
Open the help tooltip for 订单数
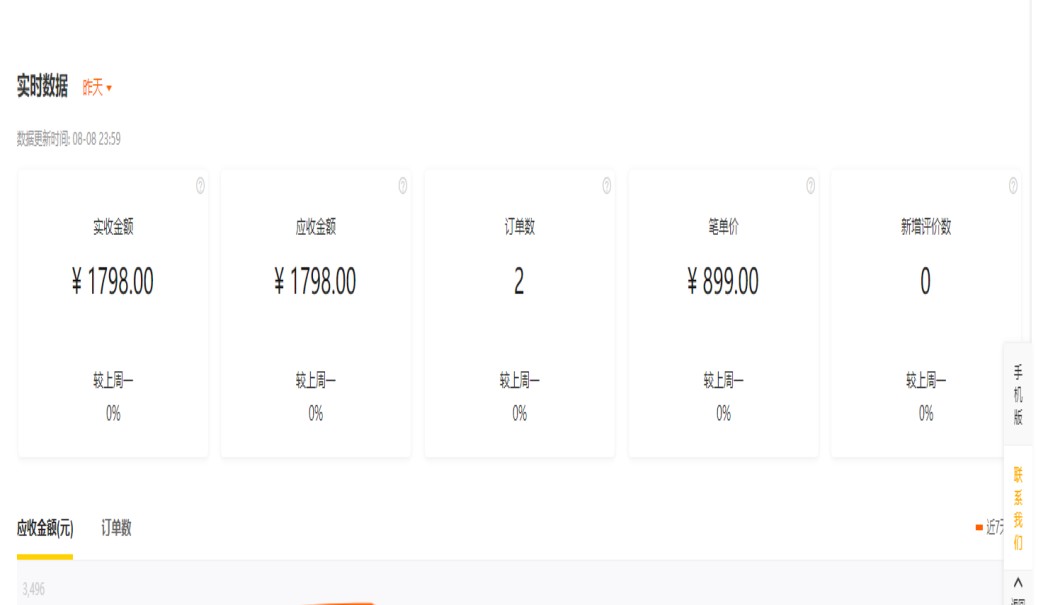tap(607, 185)
